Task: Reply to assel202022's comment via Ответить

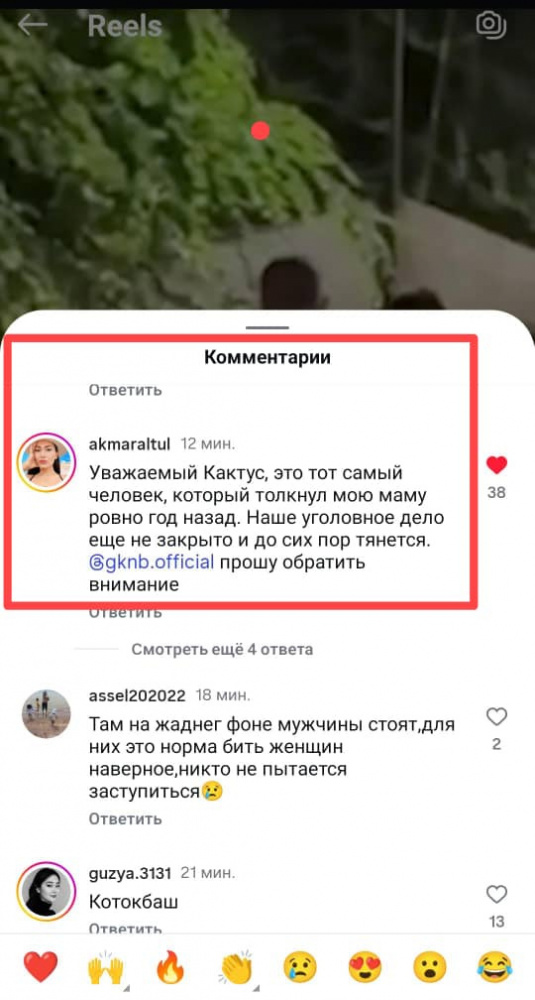Action: pos(125,818)
